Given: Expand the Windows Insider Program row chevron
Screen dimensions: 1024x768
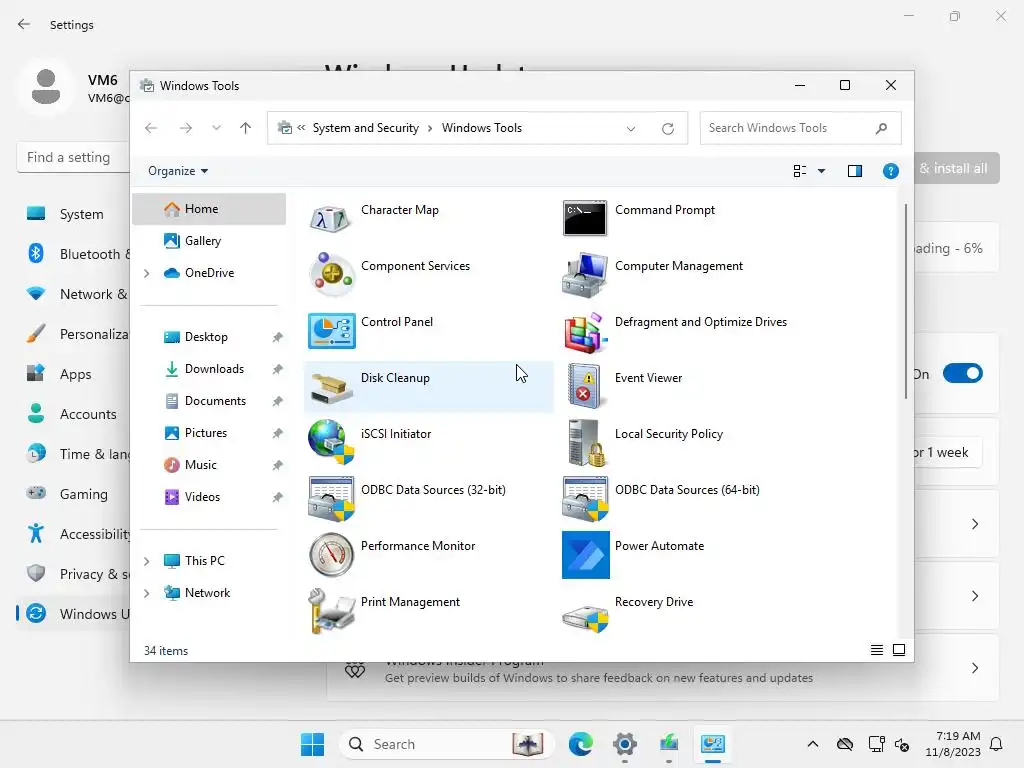Looking at the screenshot, I should (975, 668).
